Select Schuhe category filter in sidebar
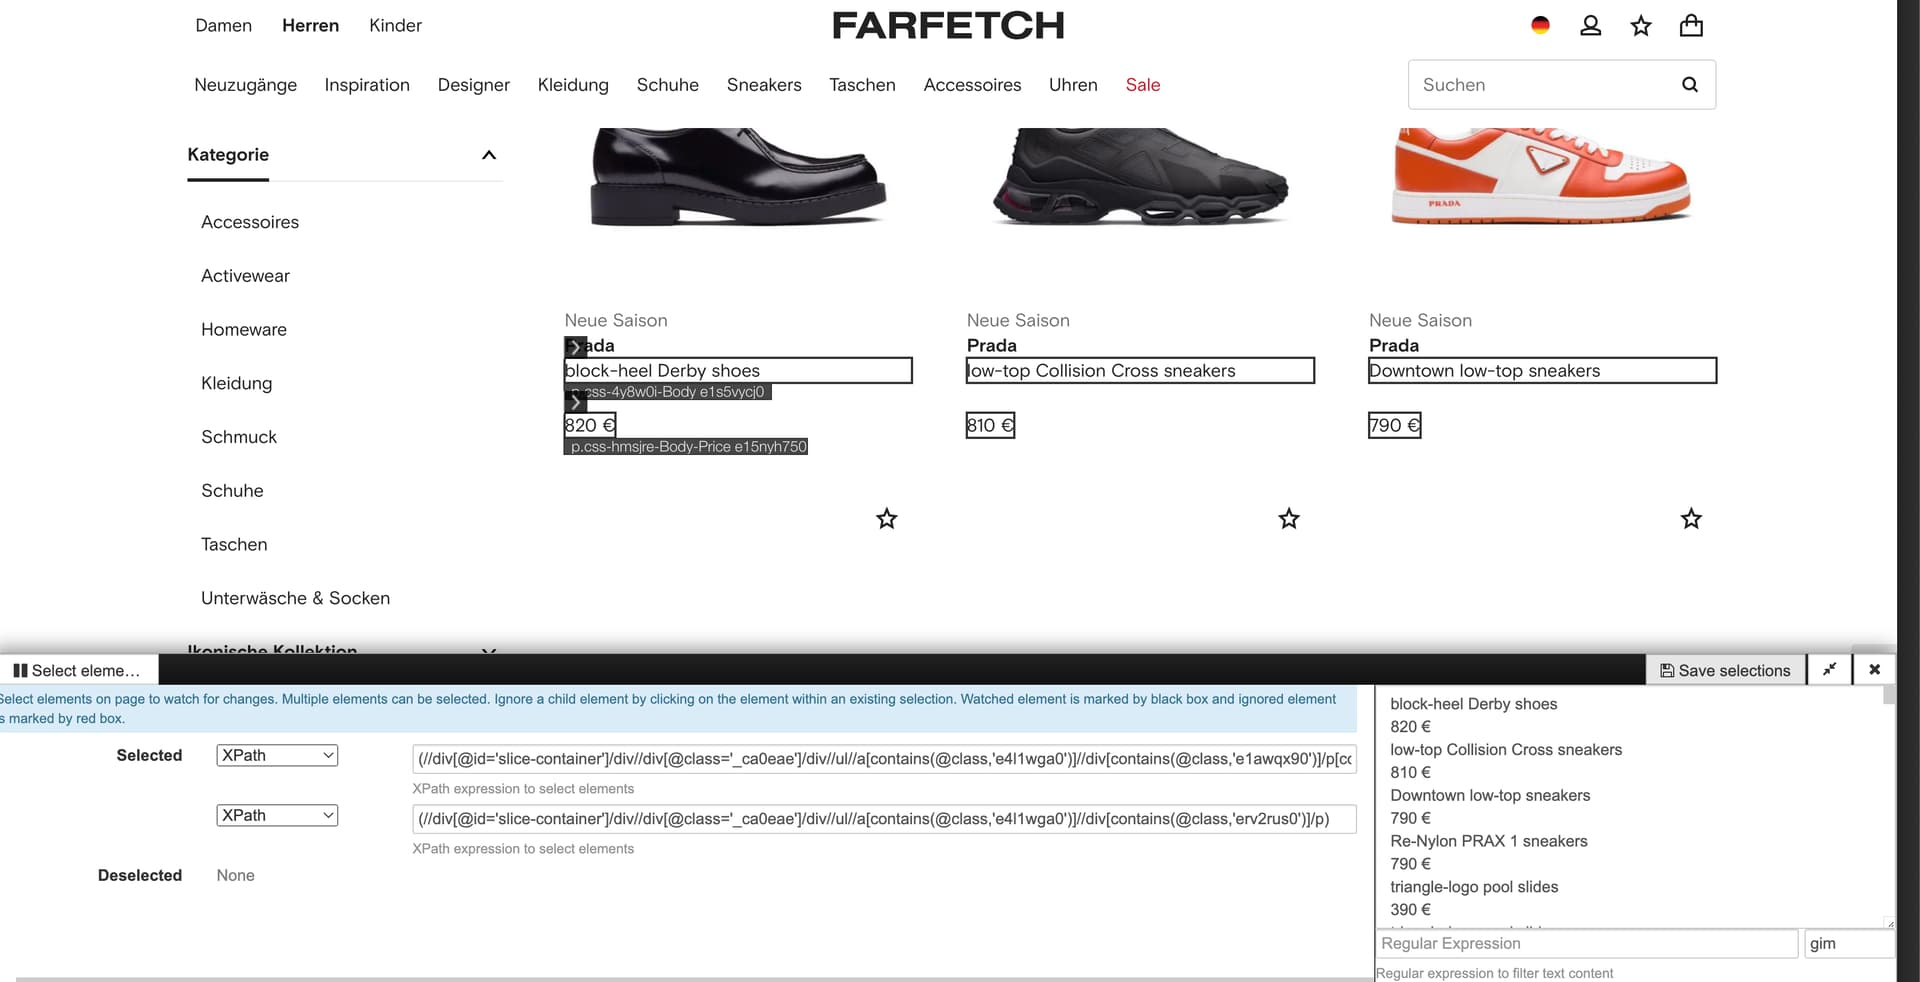1920x982 pixels. (x=232, y=491)
